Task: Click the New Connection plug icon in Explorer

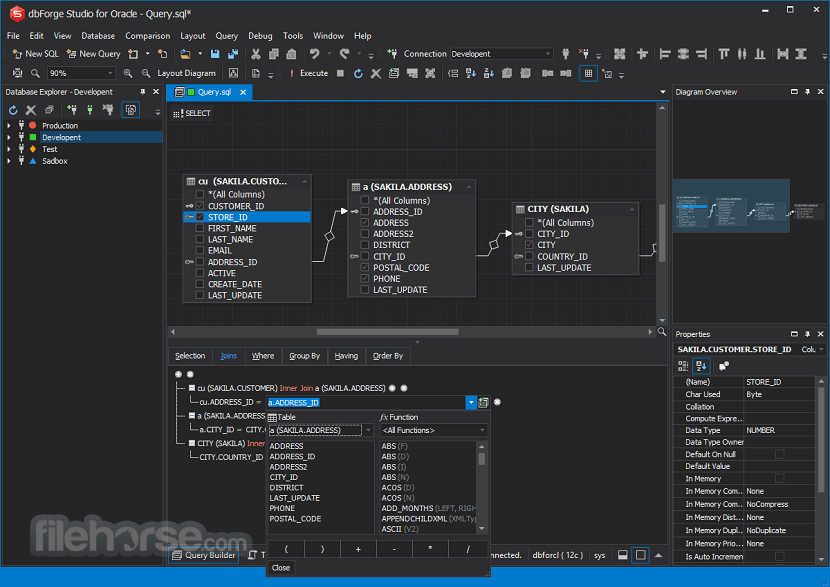Action: click(72, 110)
